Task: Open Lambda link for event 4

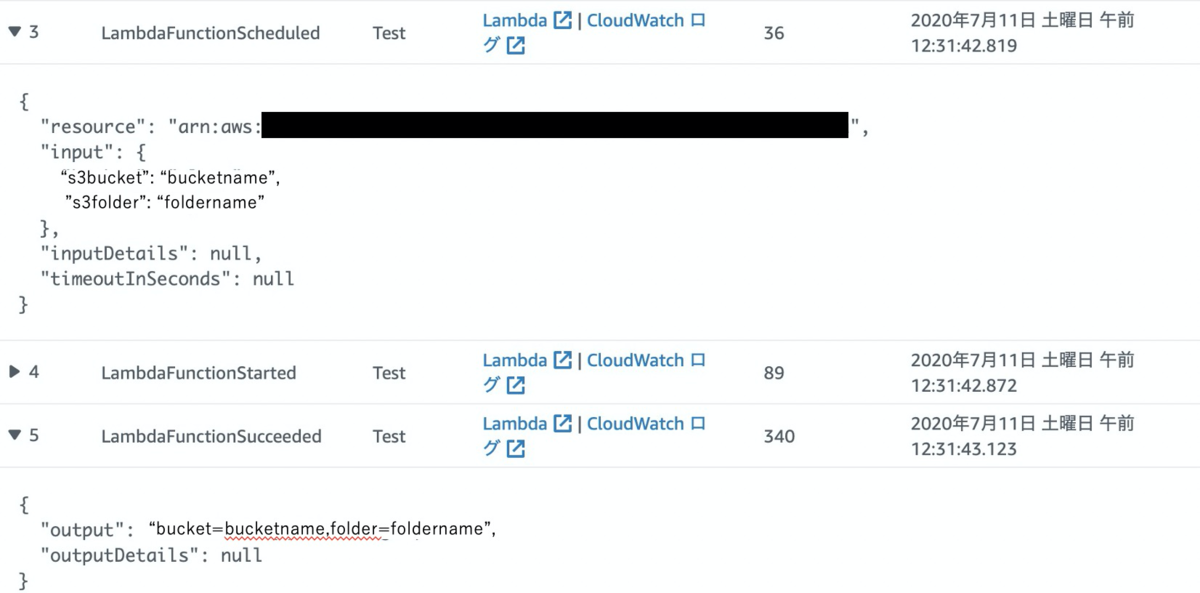Action: [515, 360]
